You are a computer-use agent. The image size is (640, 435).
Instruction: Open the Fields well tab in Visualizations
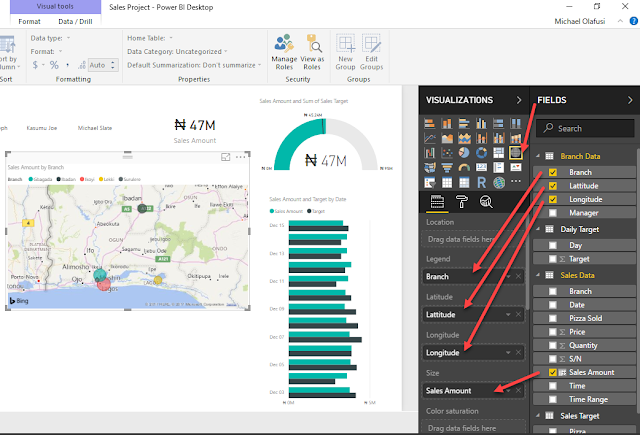click(x=437, y=202)
